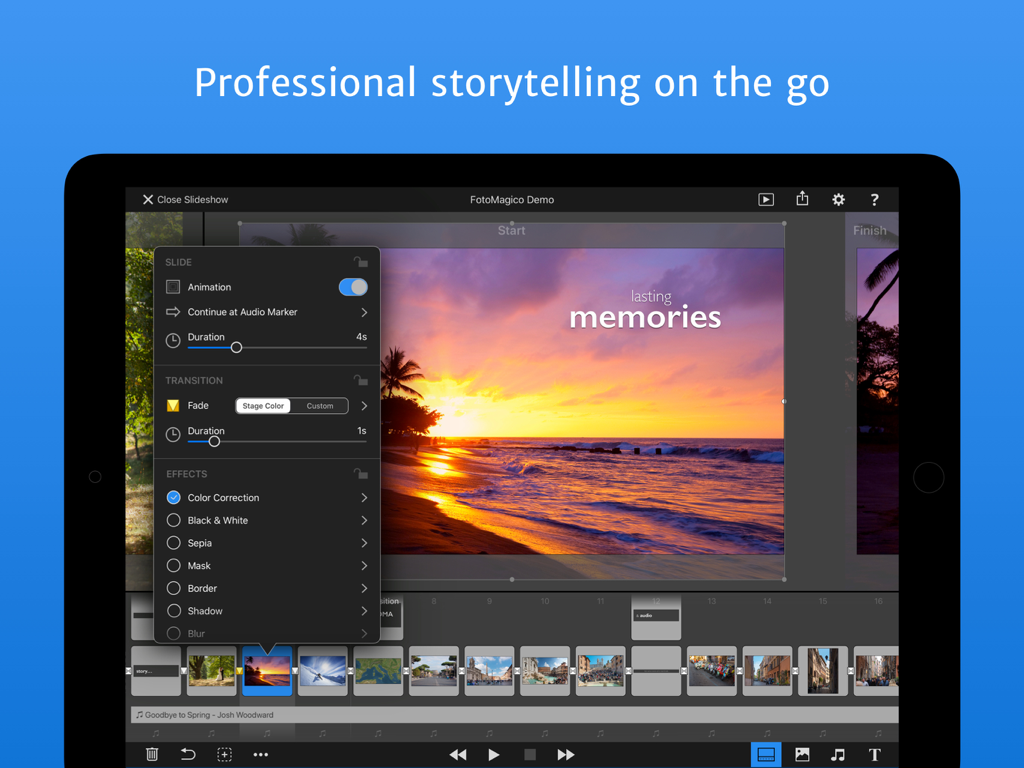Expand the Continue at Audio Marker option
This screenshot has height=768, width=1024.
pyautogui.click(x=366, y=312)
